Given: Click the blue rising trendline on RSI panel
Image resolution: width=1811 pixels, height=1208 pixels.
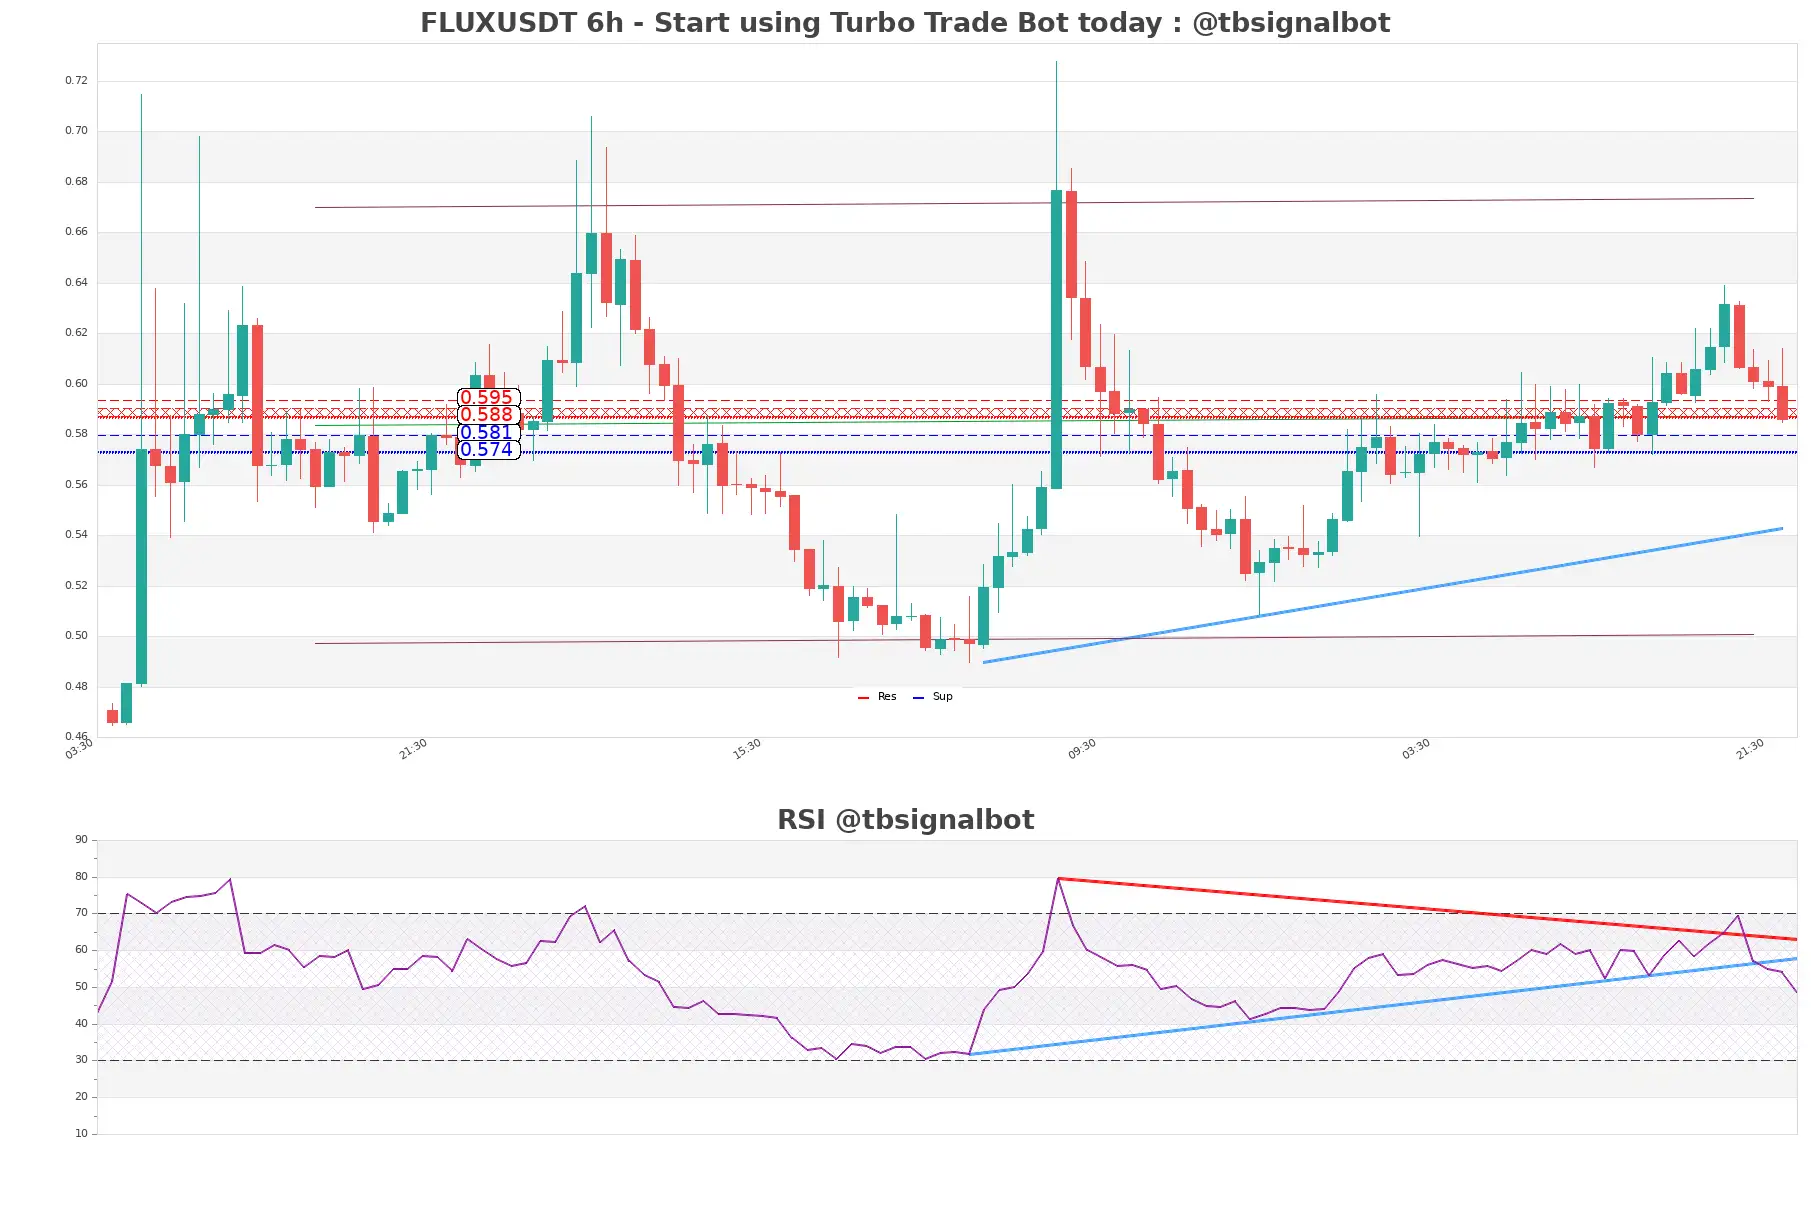Looking at the screenshot, I should pos(1383,1006).
